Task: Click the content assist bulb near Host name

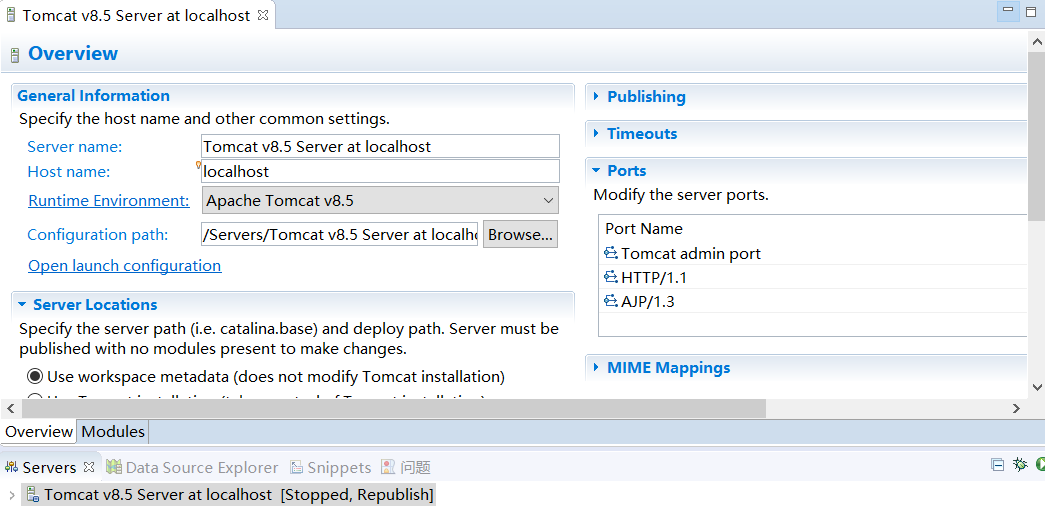Action: [x=198, y=165]
